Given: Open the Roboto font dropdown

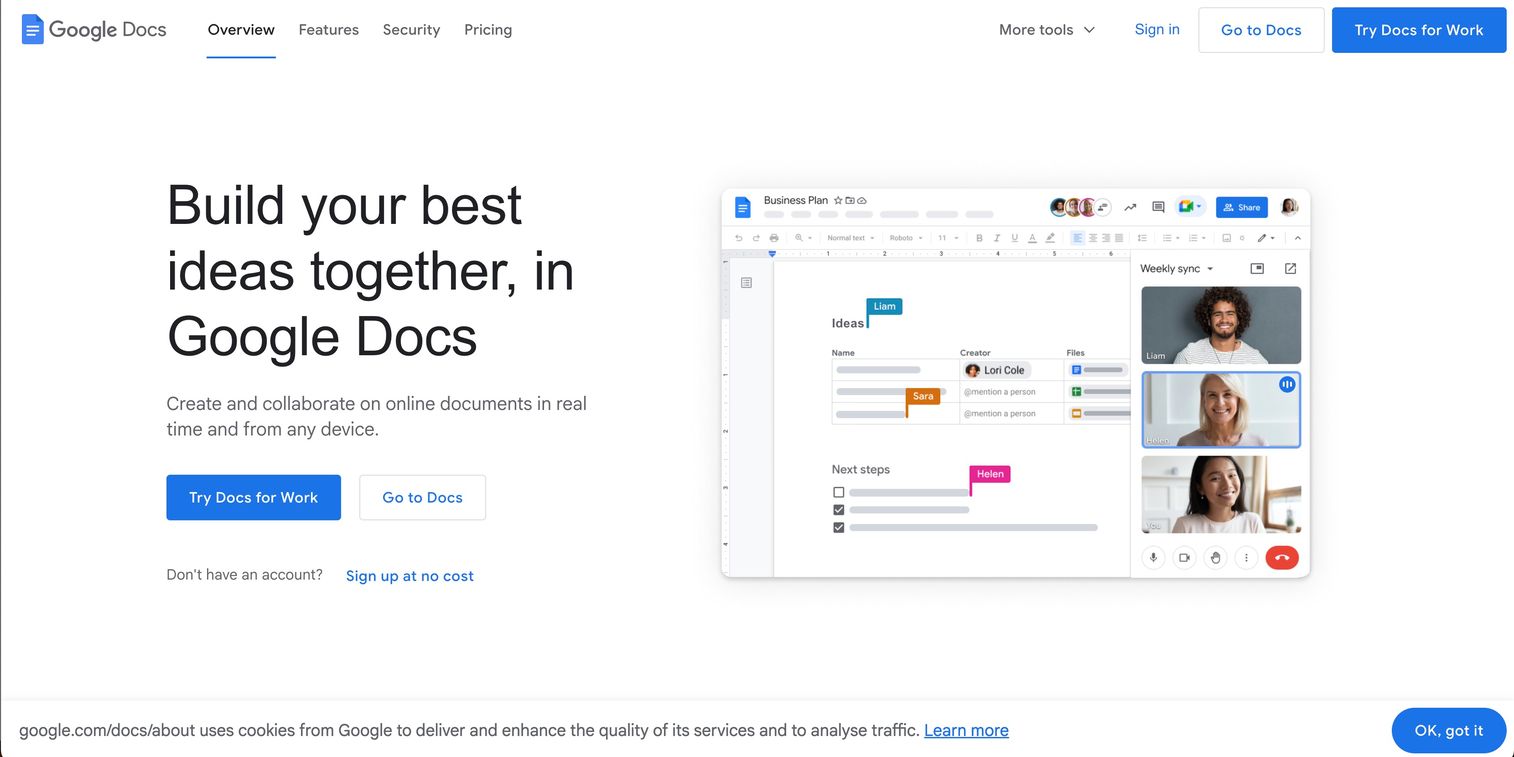Looking at the screenshot, I should [905, 238].
